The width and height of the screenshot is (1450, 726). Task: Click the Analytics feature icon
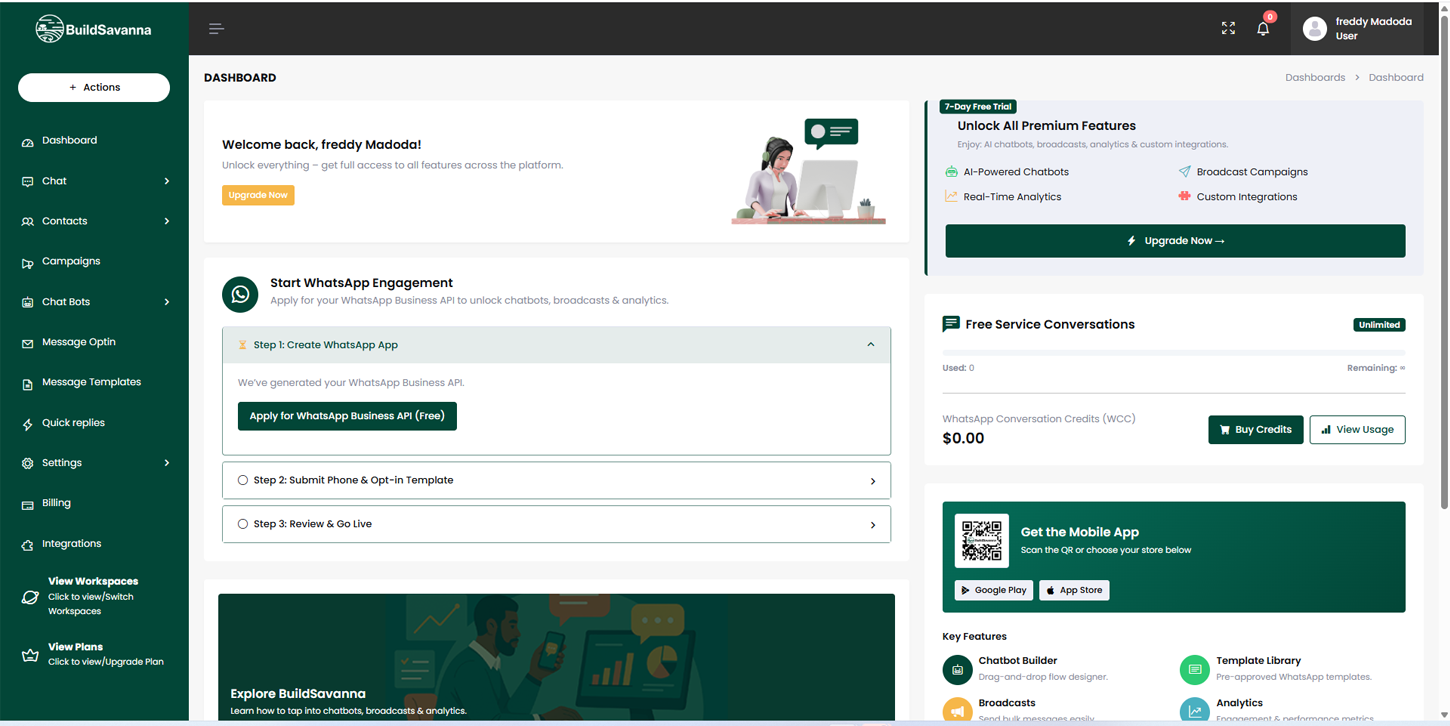[1195, 710]
